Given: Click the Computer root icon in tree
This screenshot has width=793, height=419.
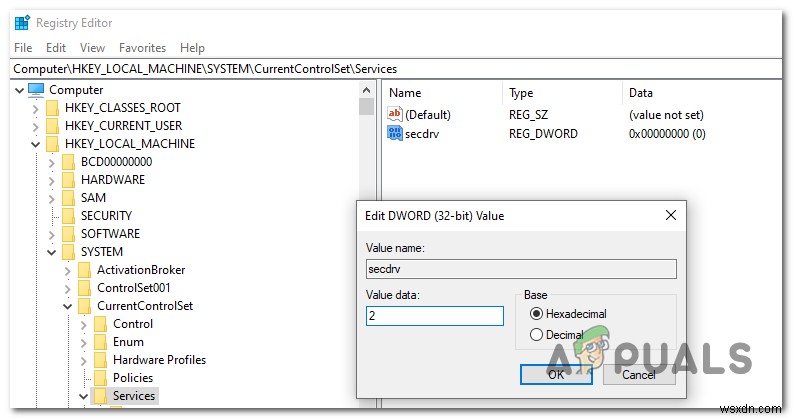Looking at the screenshot, I should point(36,90).
